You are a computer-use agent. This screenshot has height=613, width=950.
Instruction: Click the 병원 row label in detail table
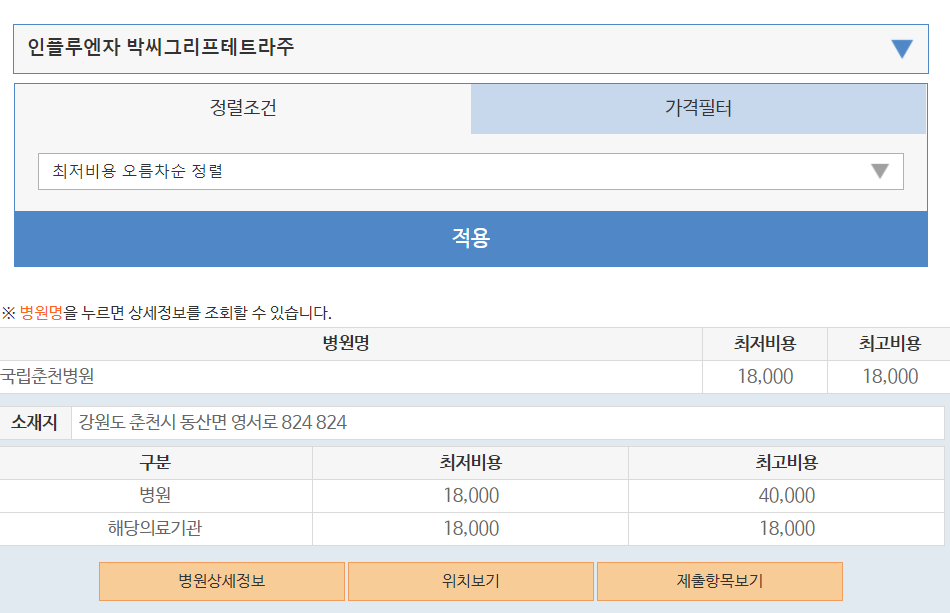pyautogui.click(x=155, y=496)
